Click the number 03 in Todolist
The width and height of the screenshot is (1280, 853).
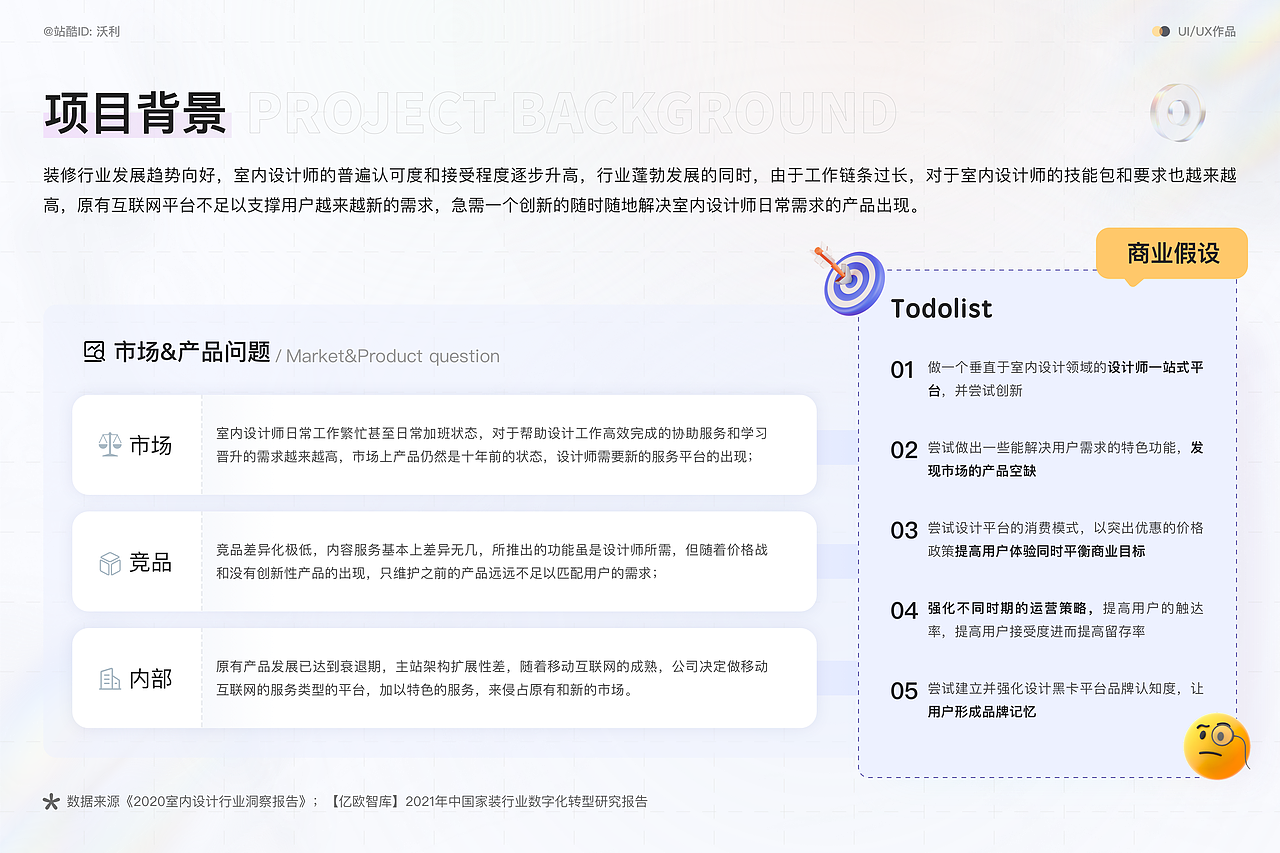[x=904, y=530]
